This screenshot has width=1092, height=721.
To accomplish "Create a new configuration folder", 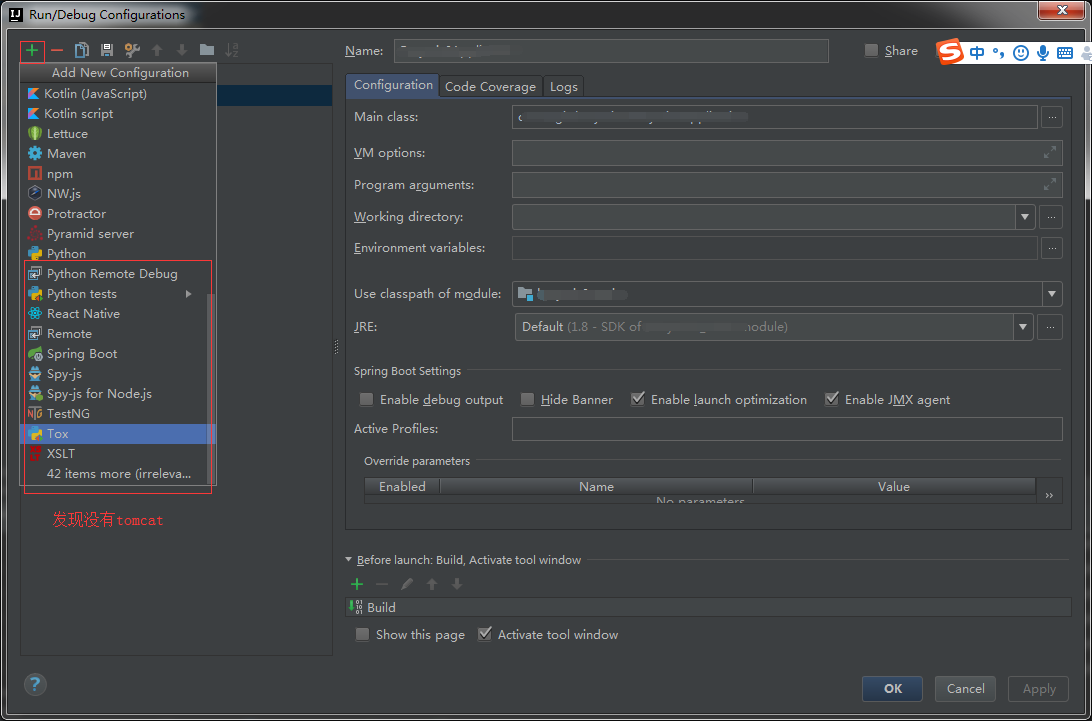I will pyautogui.click(x=206, y=49).
